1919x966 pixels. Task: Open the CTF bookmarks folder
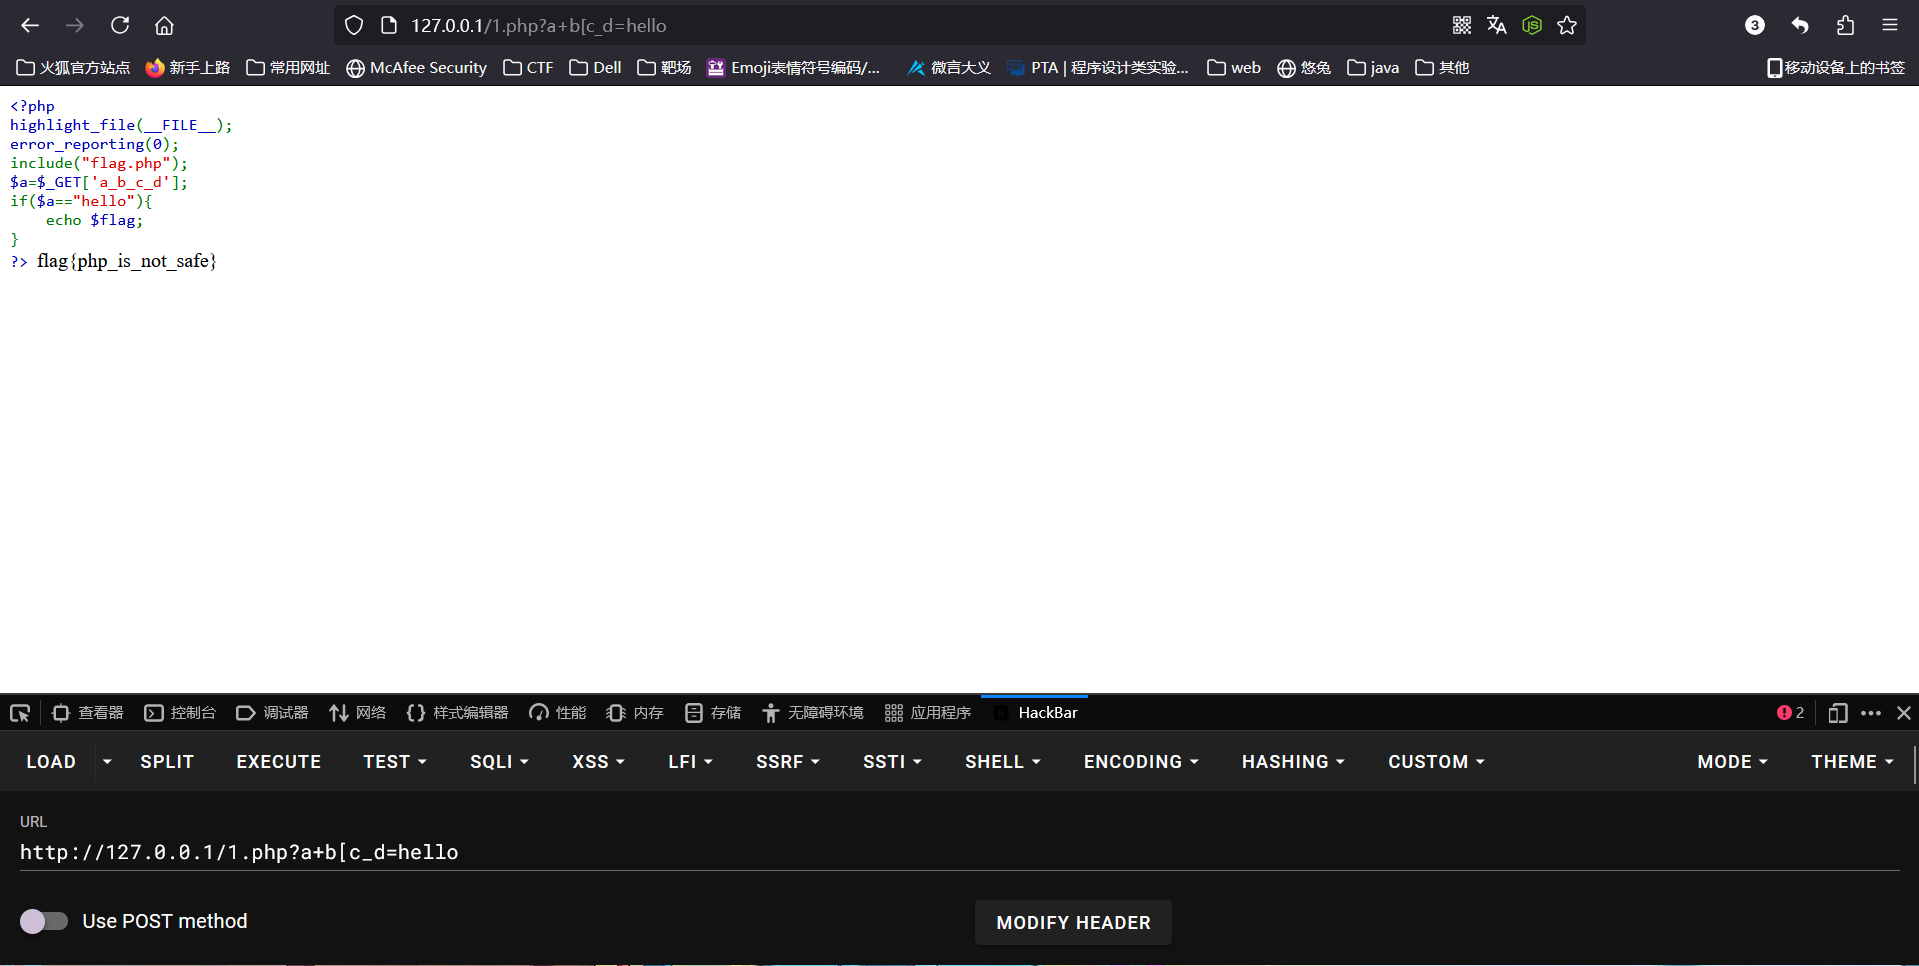pyautogui.click(x=528, y=68)
